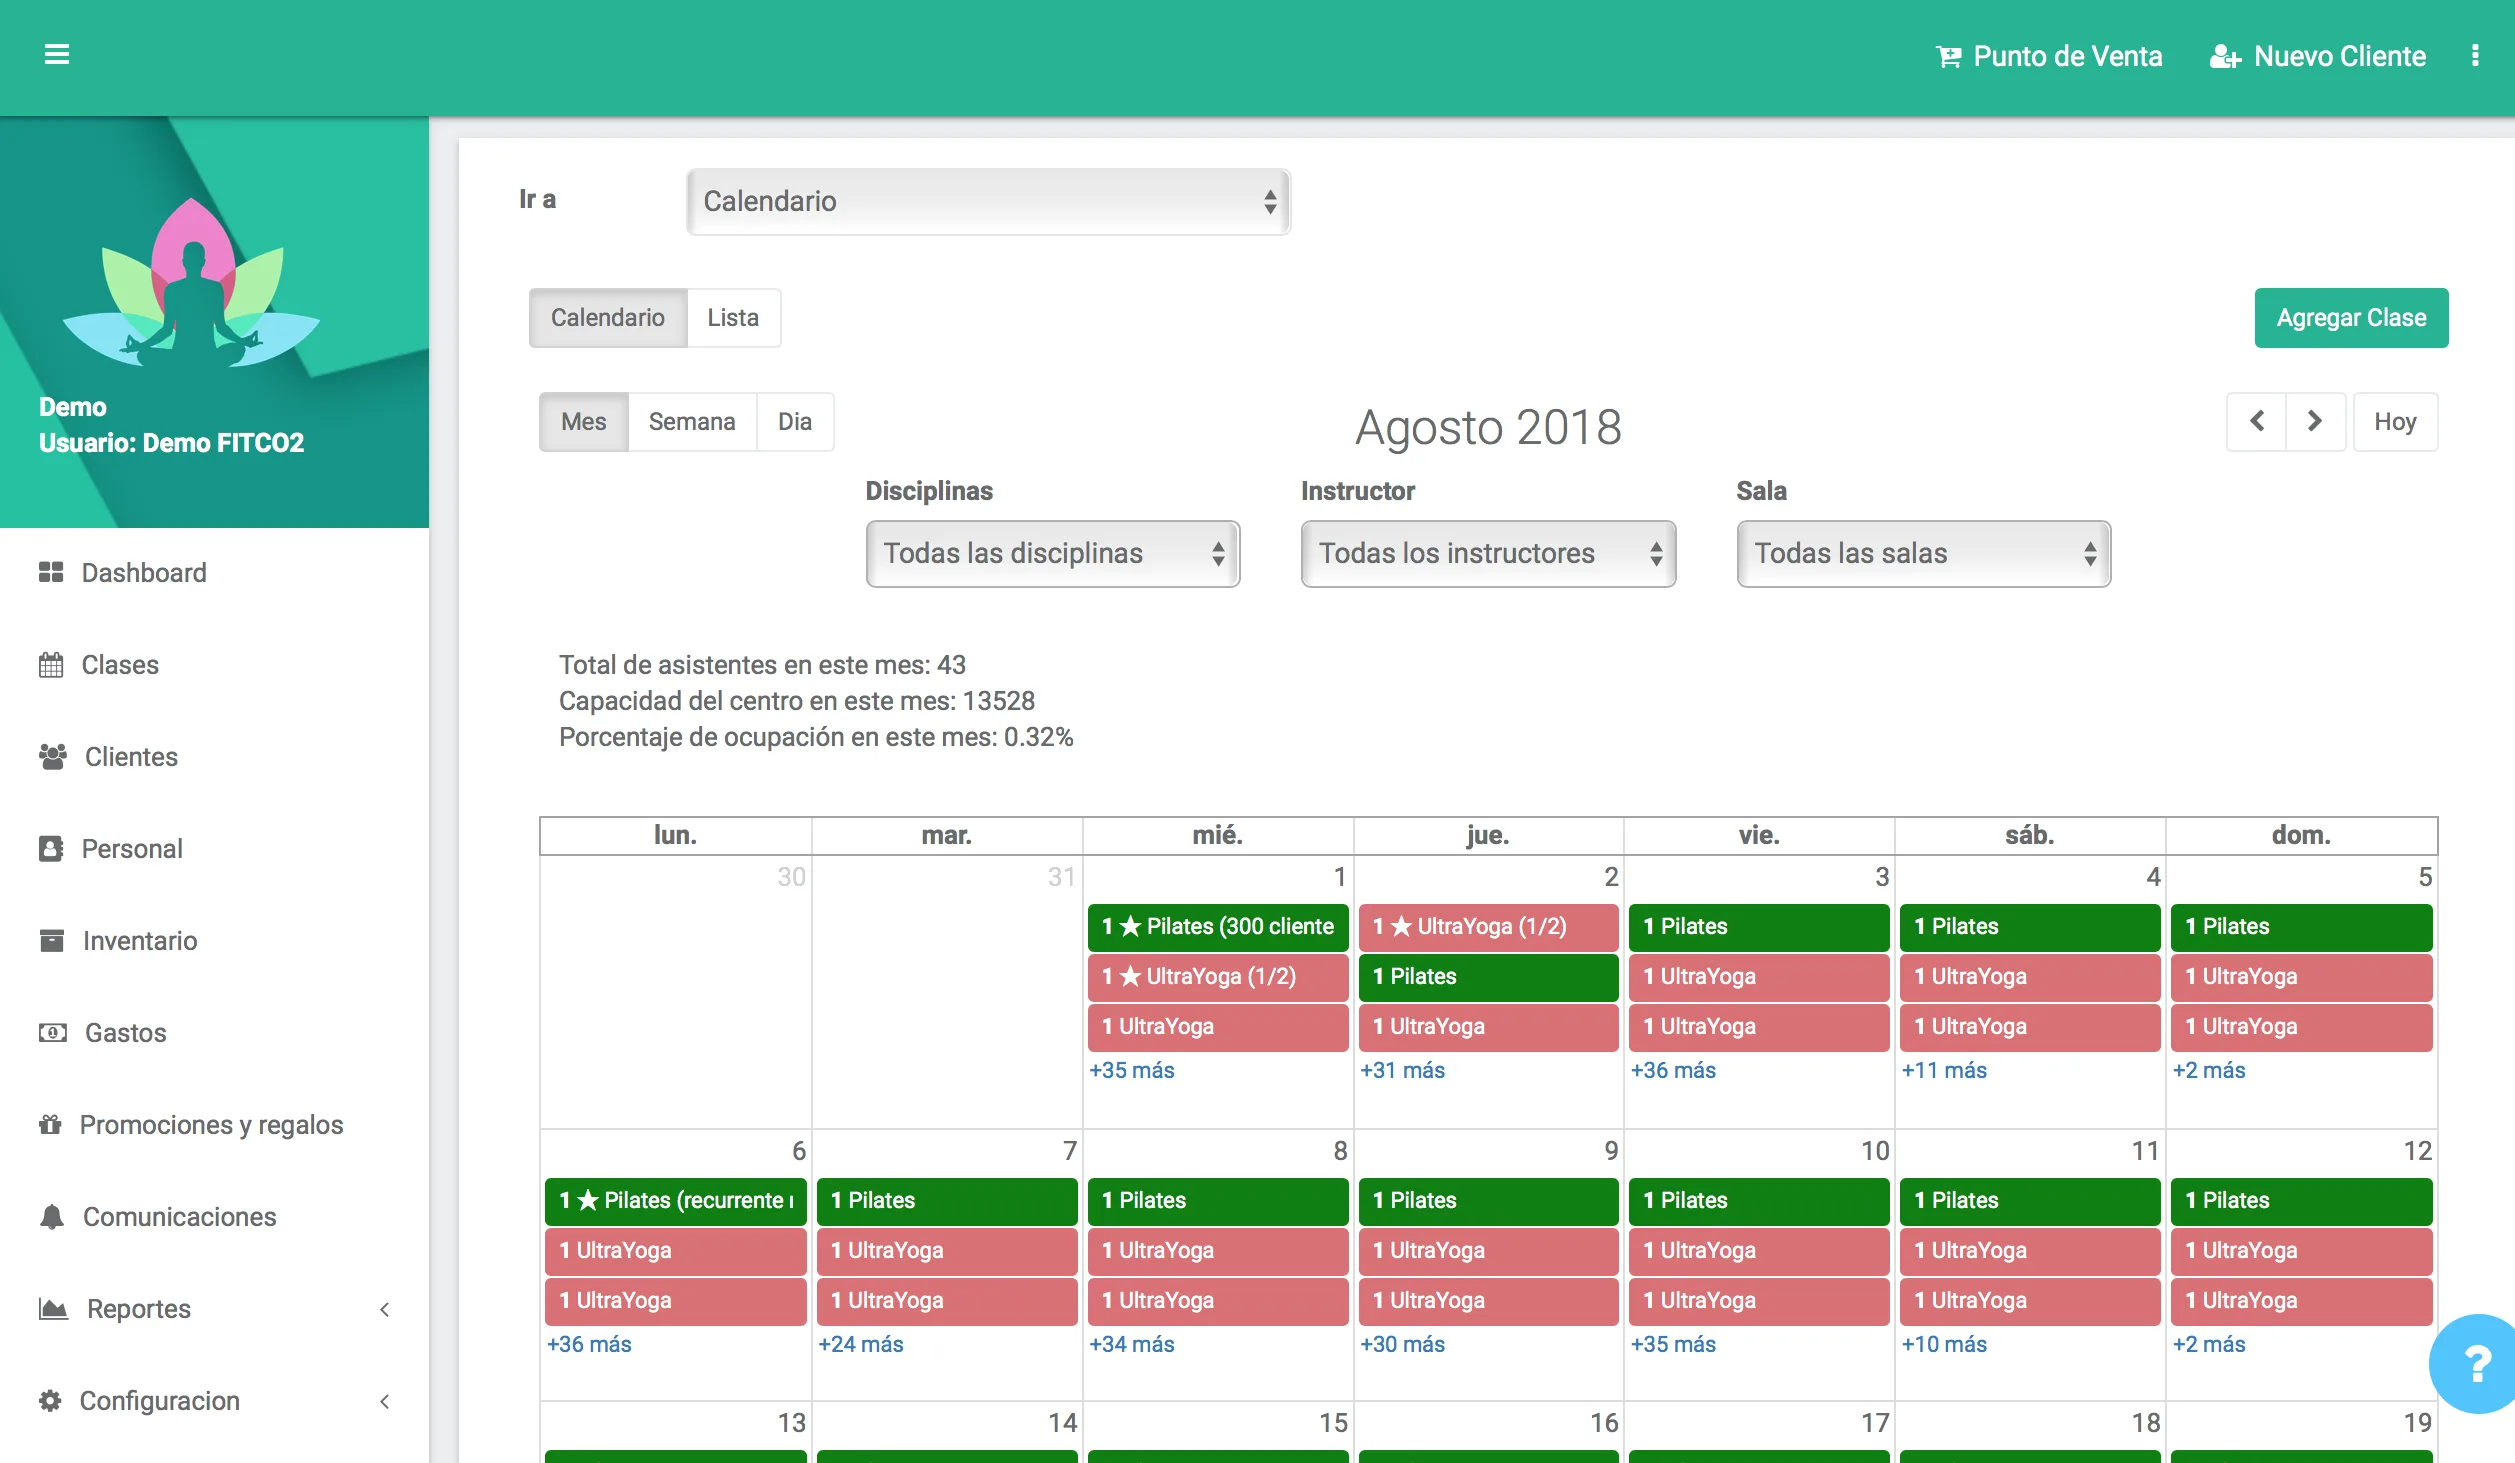Open the Instructor filter dropdown

coord(1488,553)
